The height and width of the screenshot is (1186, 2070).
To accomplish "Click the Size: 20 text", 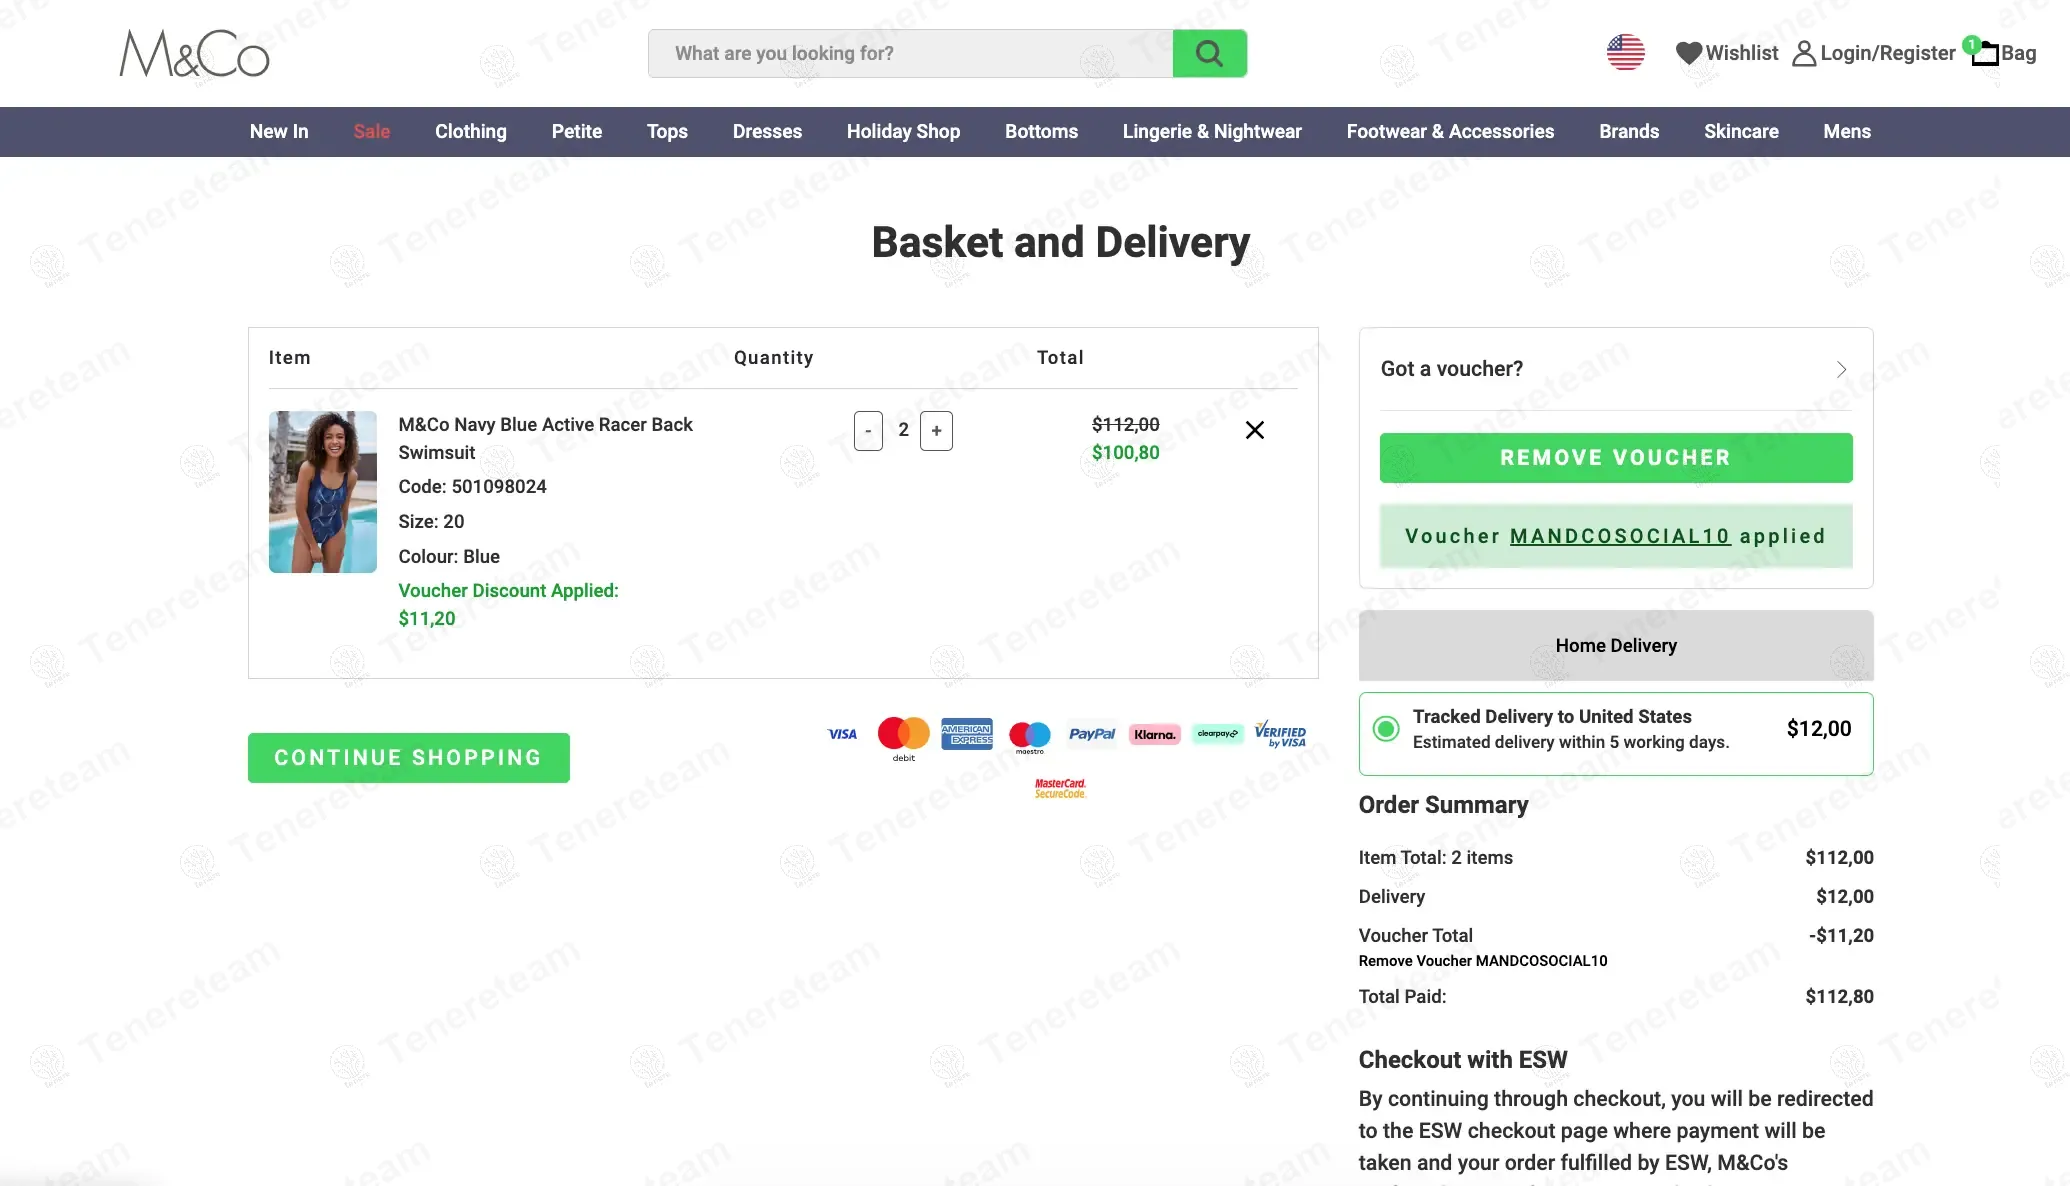I will coord(432,522).
